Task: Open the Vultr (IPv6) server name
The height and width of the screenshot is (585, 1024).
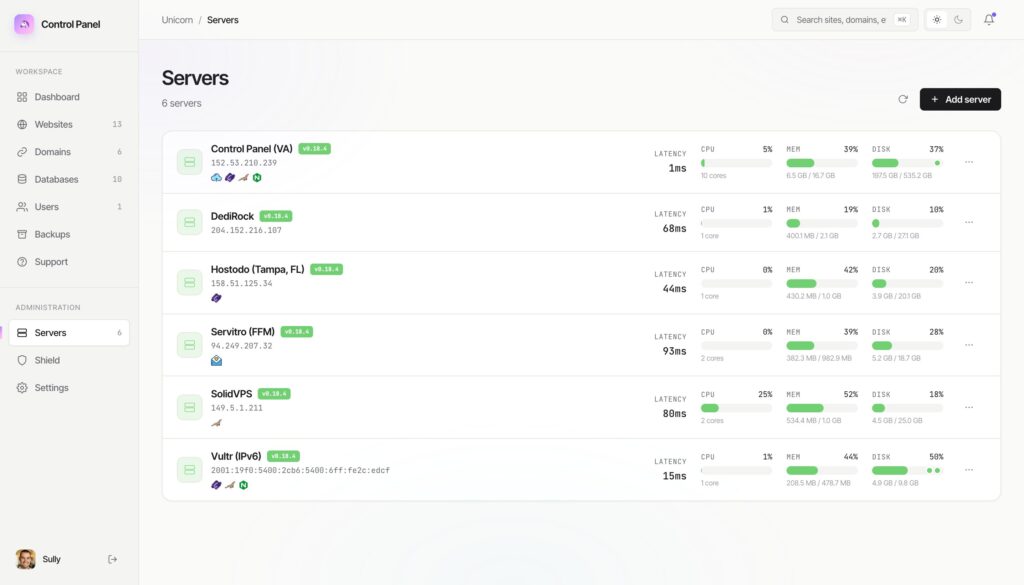Action: click(236, 456)
